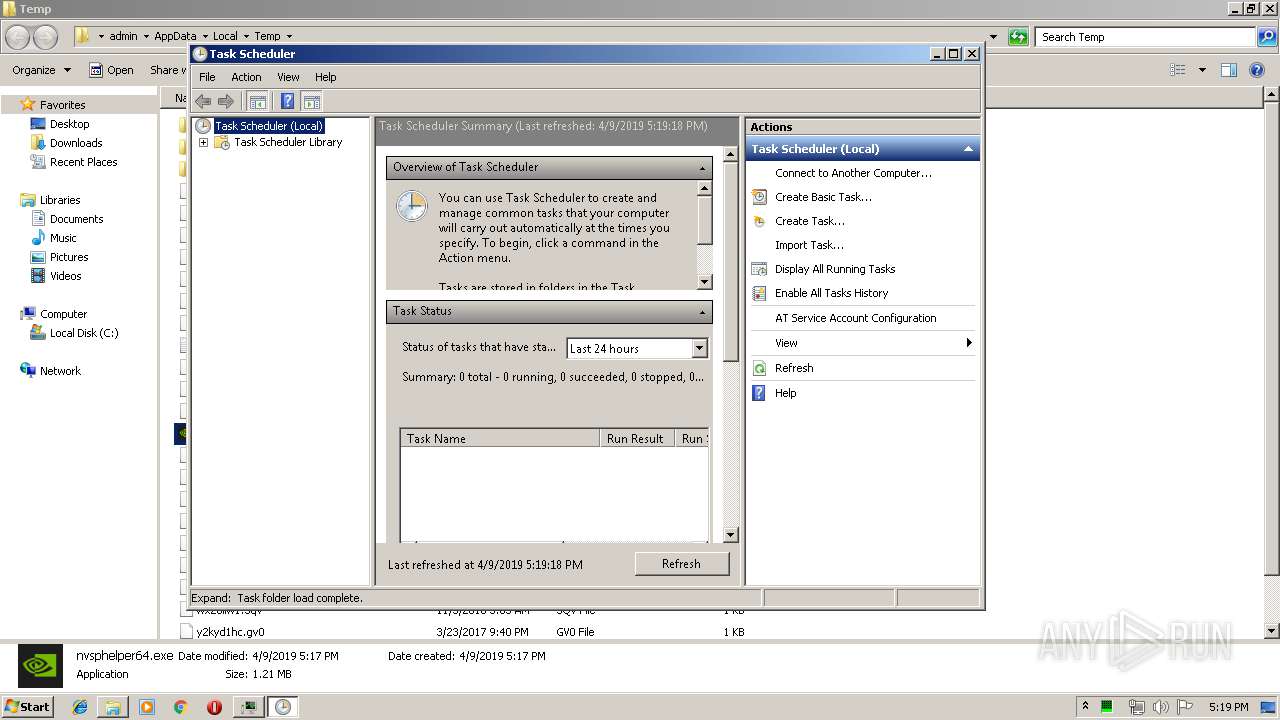Toggle the Action pane toolbar icon
1280x720 pixels.
point(312,101)
